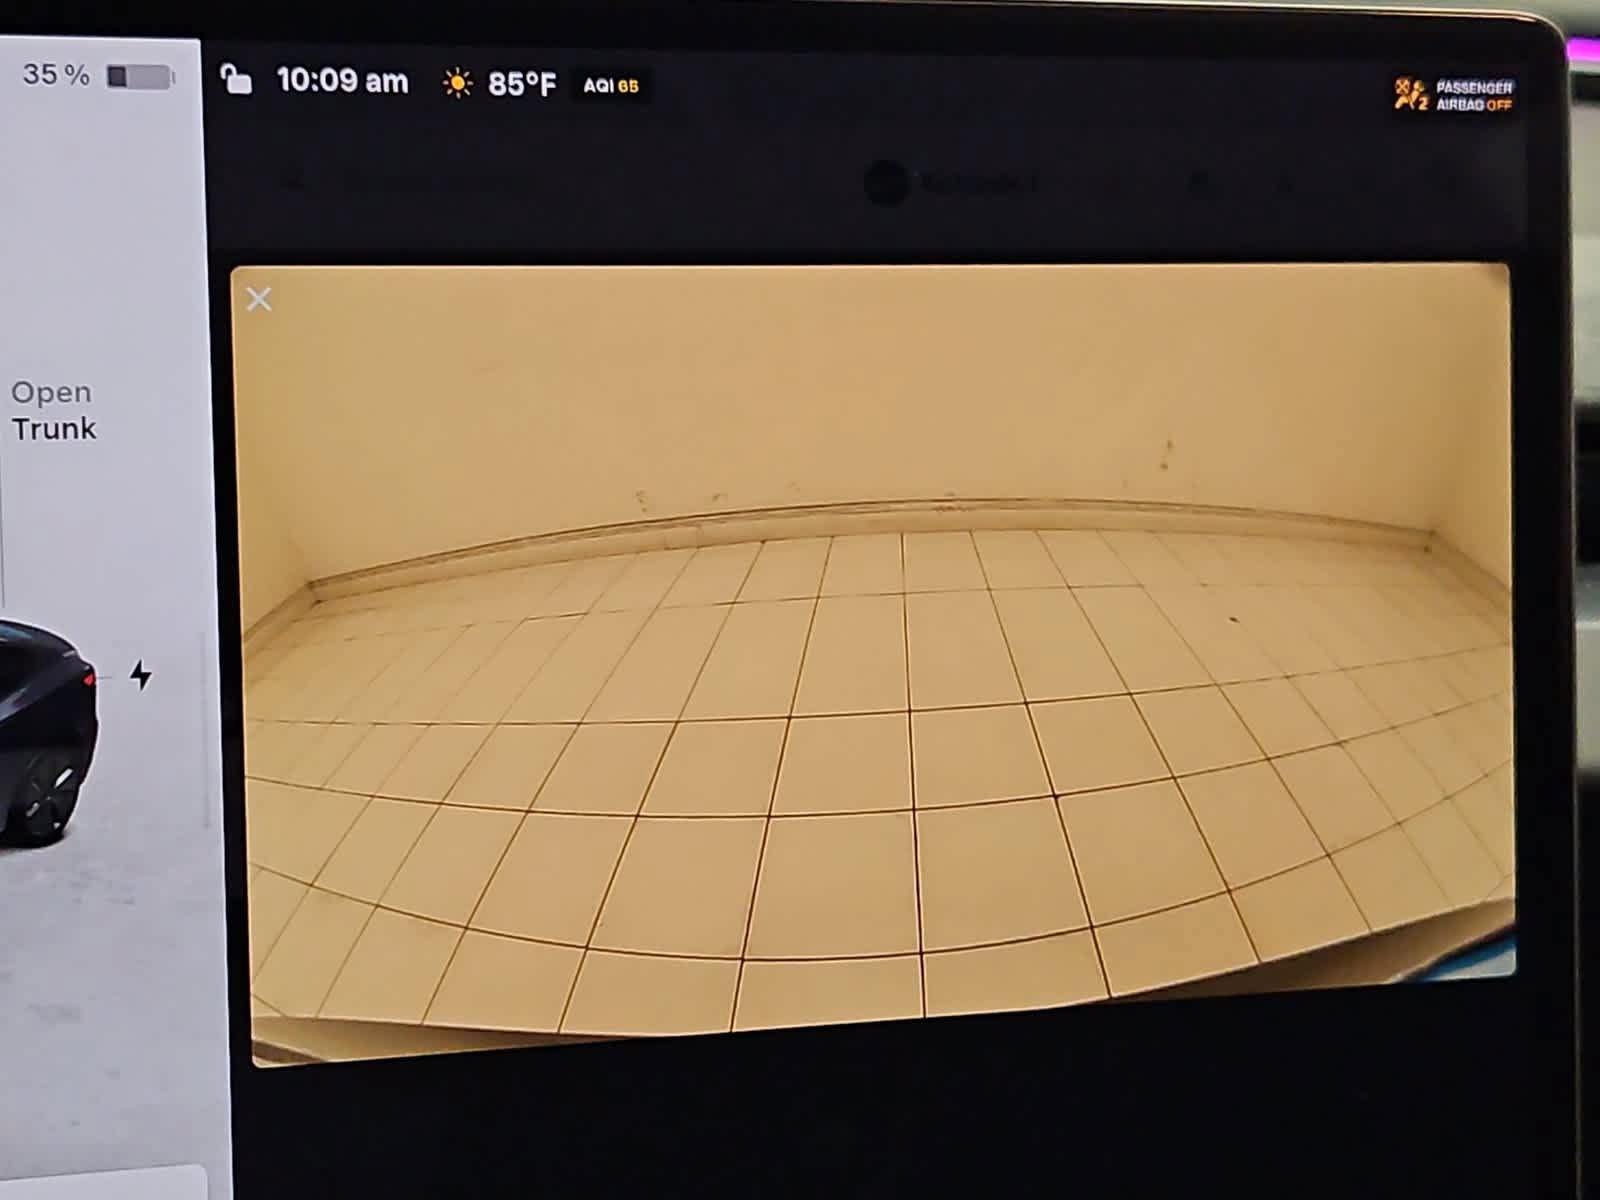
Task: Tap the 10:09 am clock
Action: (x=342, y=81)
